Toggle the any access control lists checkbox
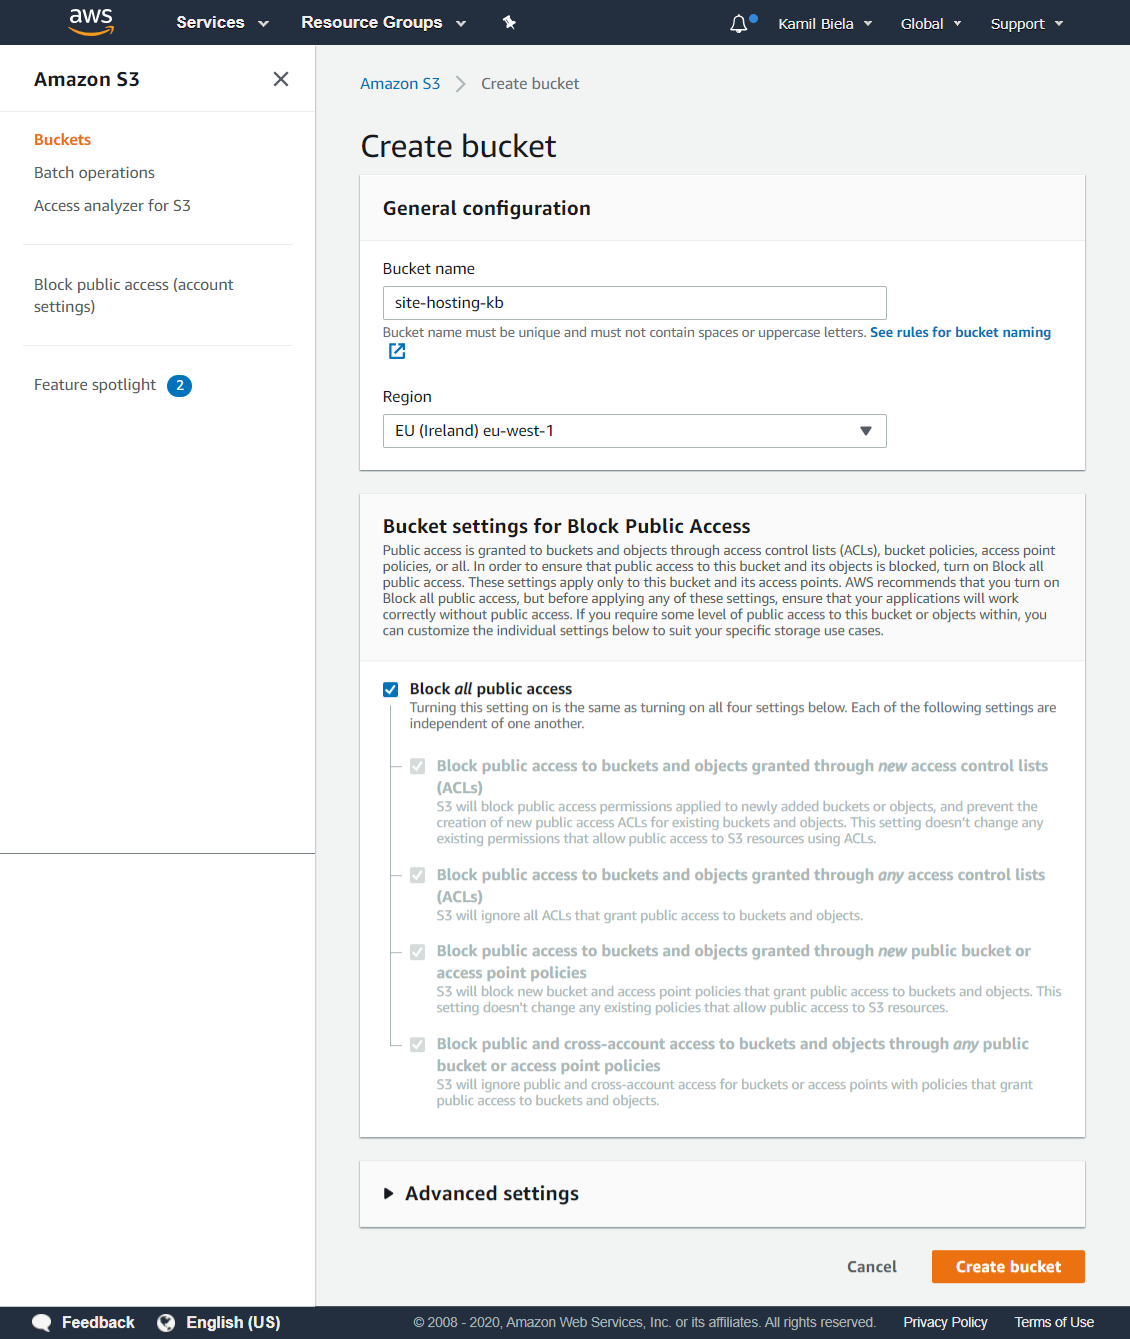 (x=418, y=875)
